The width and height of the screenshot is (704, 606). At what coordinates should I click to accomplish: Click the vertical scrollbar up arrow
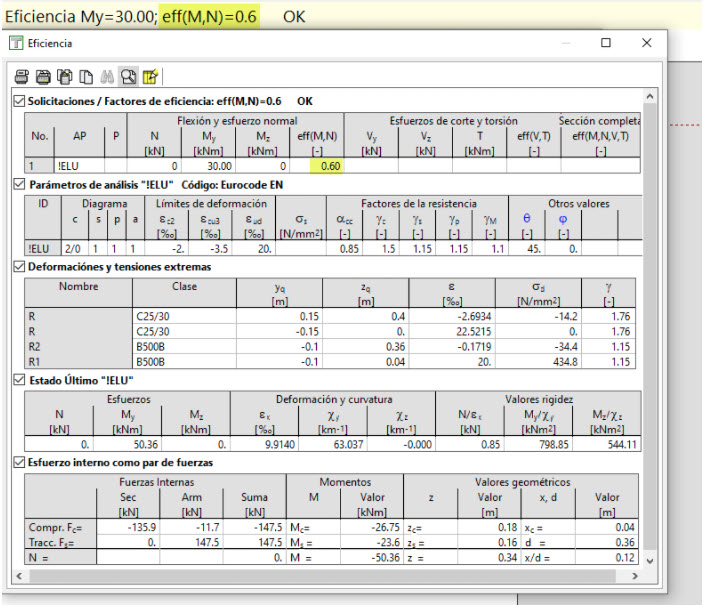click(650, 97)
